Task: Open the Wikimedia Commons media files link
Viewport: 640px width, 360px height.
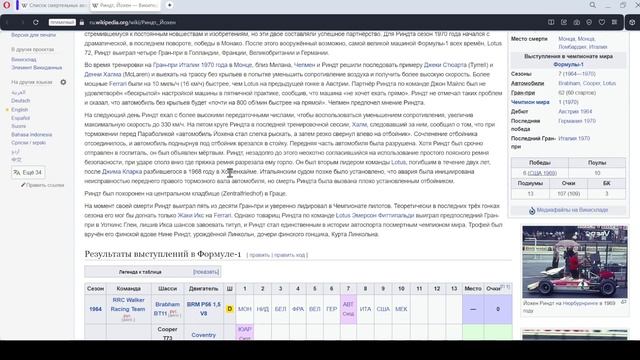Action: 572,210
